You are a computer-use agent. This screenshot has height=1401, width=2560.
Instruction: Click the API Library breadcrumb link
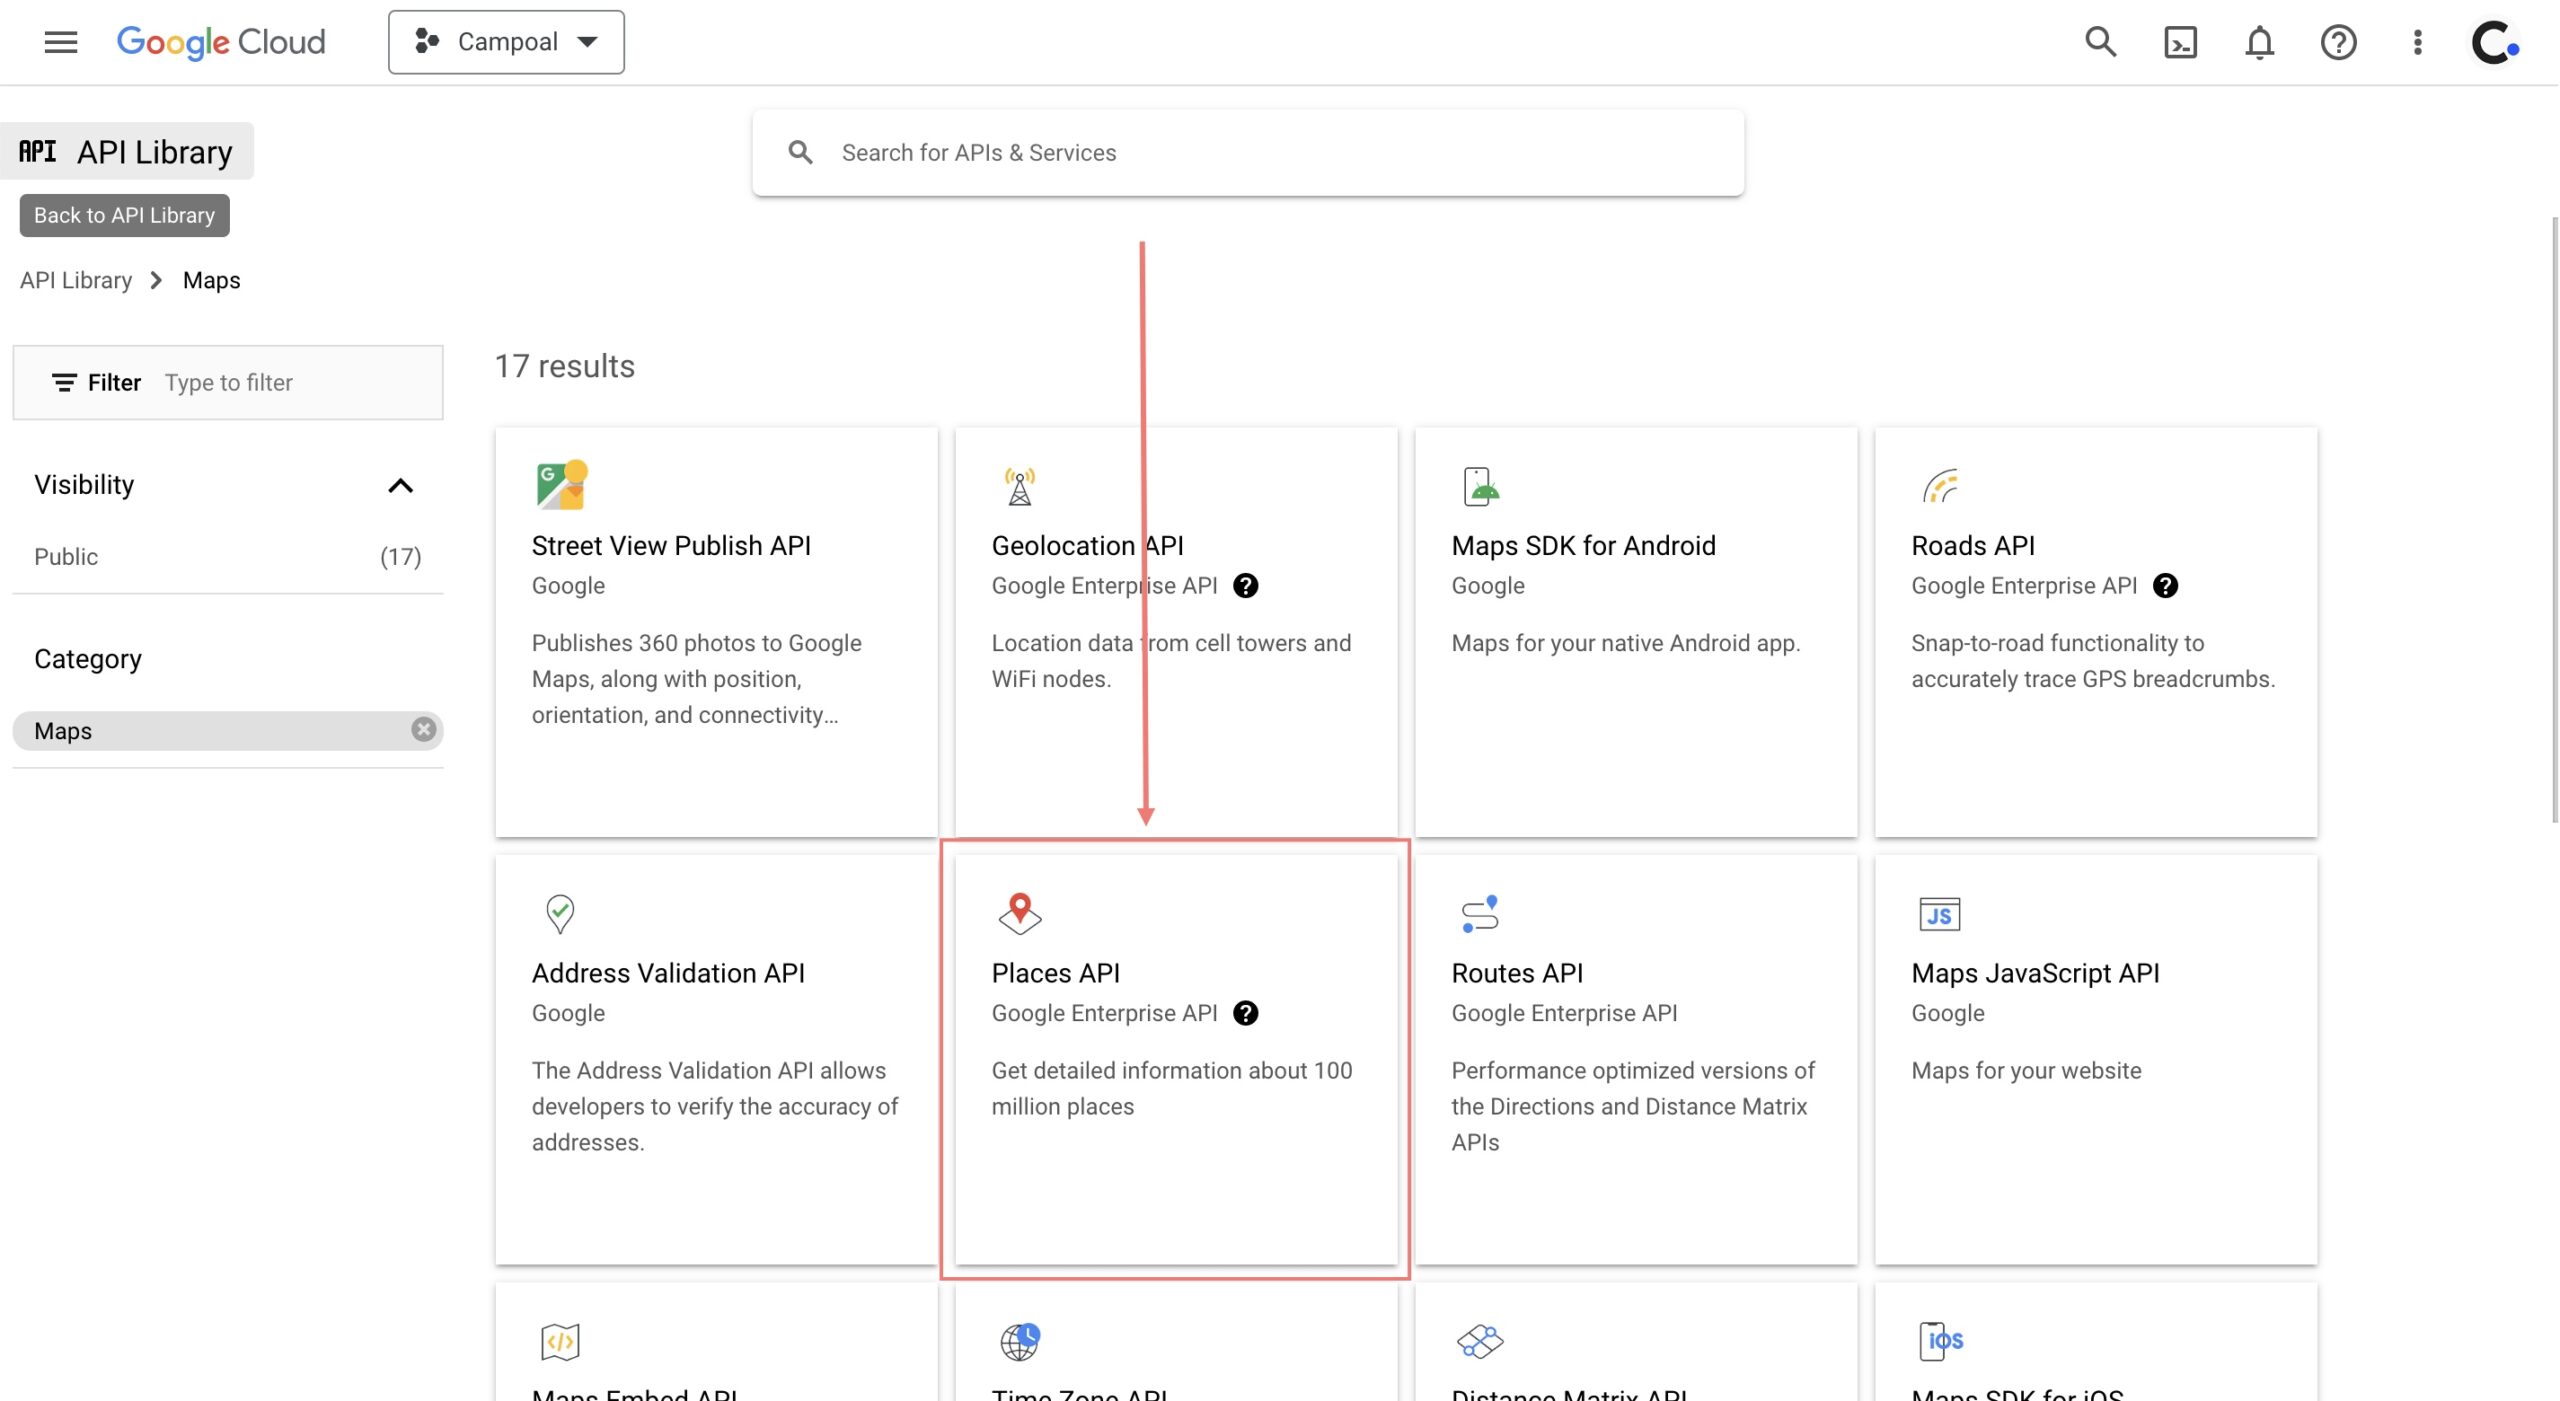click(76, 280)
